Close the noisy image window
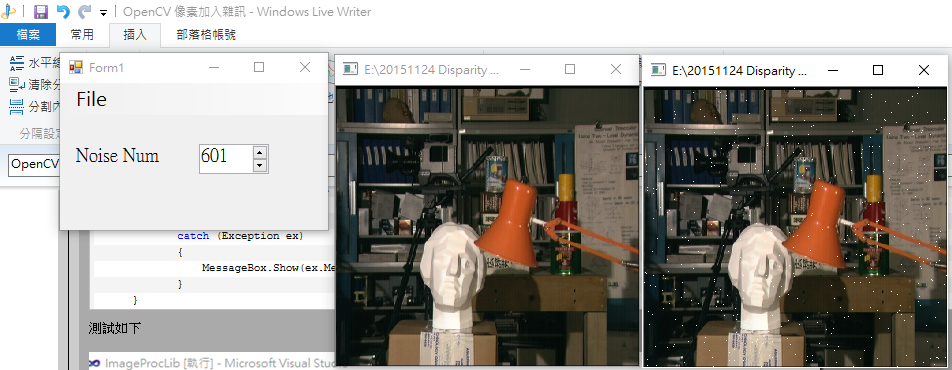The height and width of the screenshot is (370, 952). coord(923,70)
